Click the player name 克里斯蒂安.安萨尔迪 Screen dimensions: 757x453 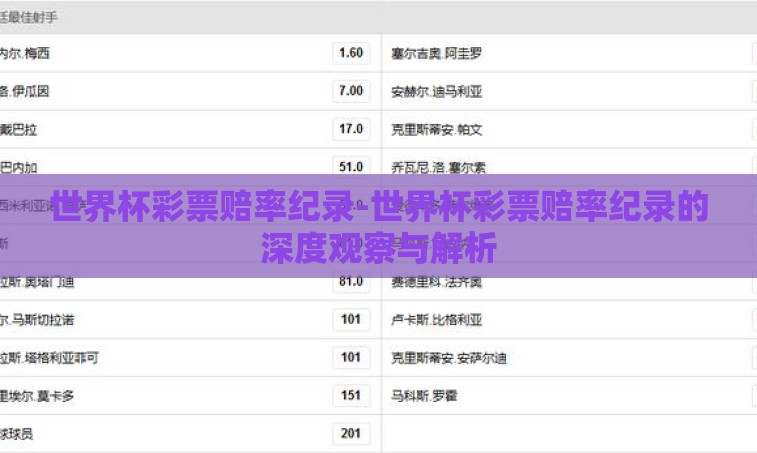(x=449, y=358)
